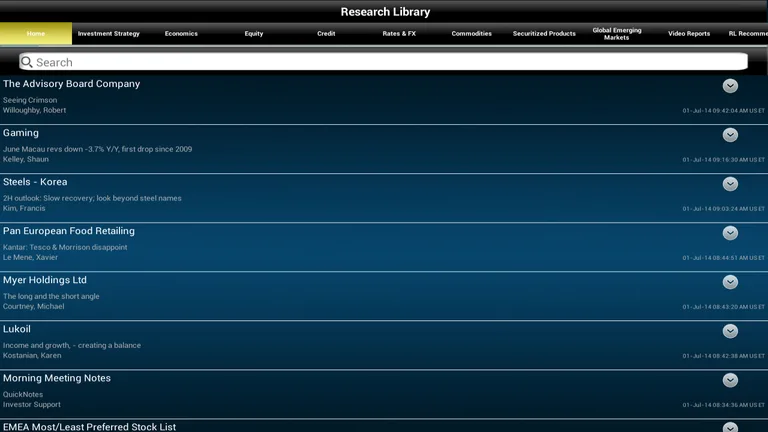The image size is (768, 432).
Task: Expand the EMEA Most/Least Preferred Stock List
Action: (730, 427)
